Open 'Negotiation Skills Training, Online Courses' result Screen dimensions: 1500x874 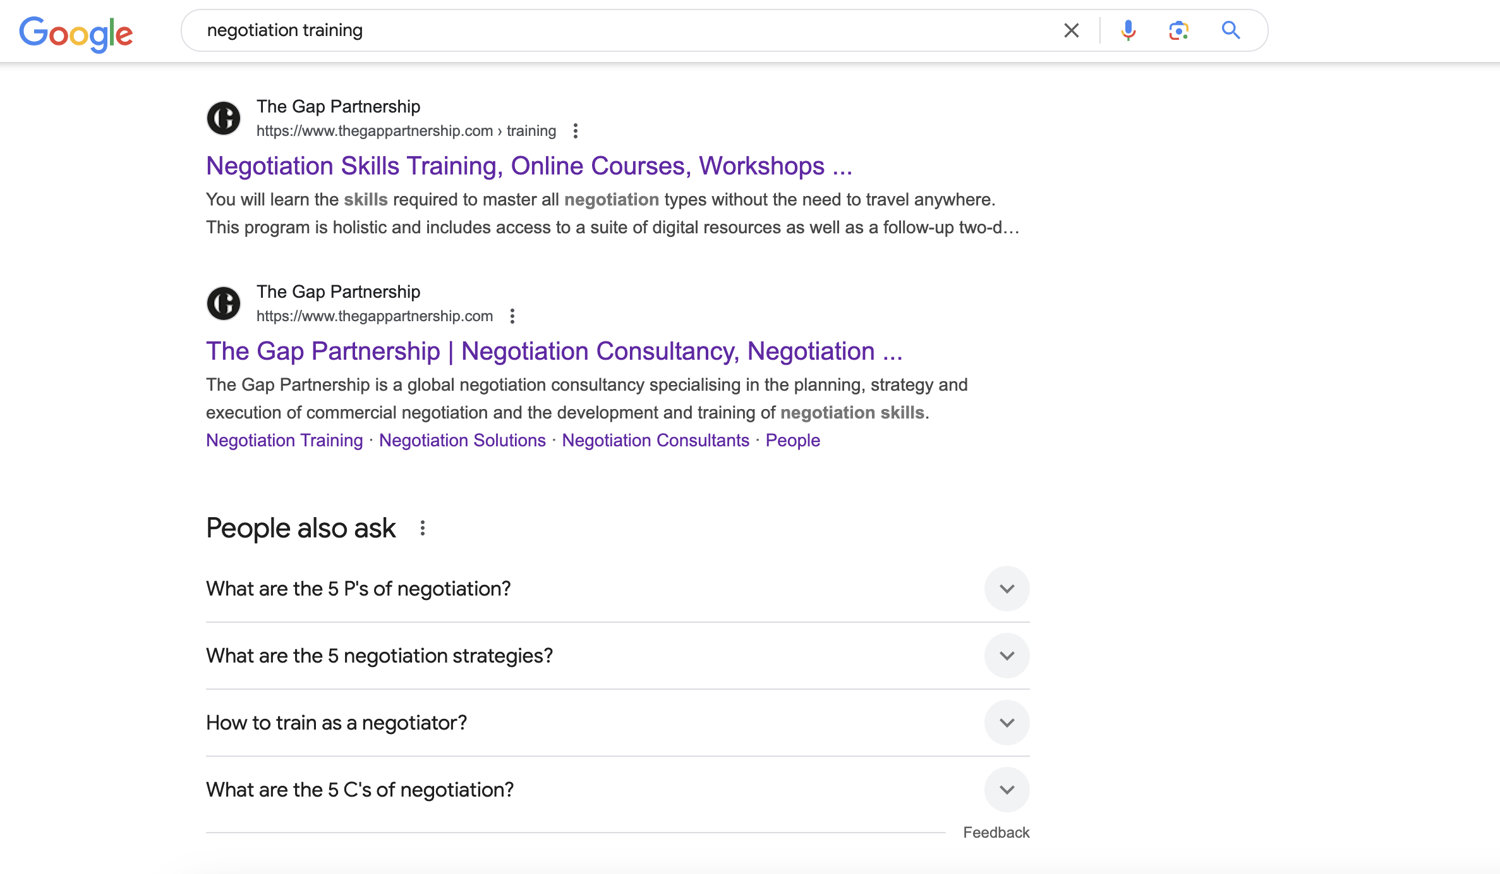point(529,166)
